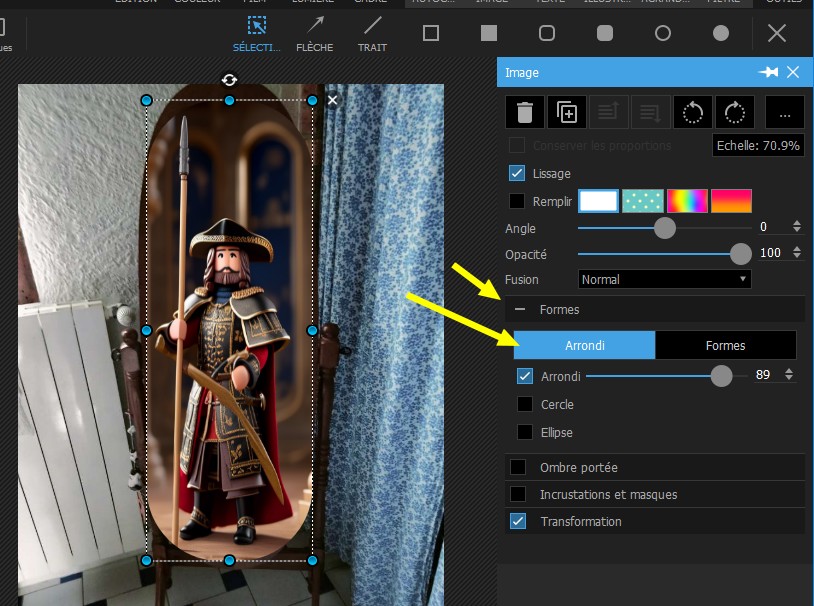The image size is (814, 606).
Task: Pick the teal dotted pattern fill swatch
Action: (643, 201)
